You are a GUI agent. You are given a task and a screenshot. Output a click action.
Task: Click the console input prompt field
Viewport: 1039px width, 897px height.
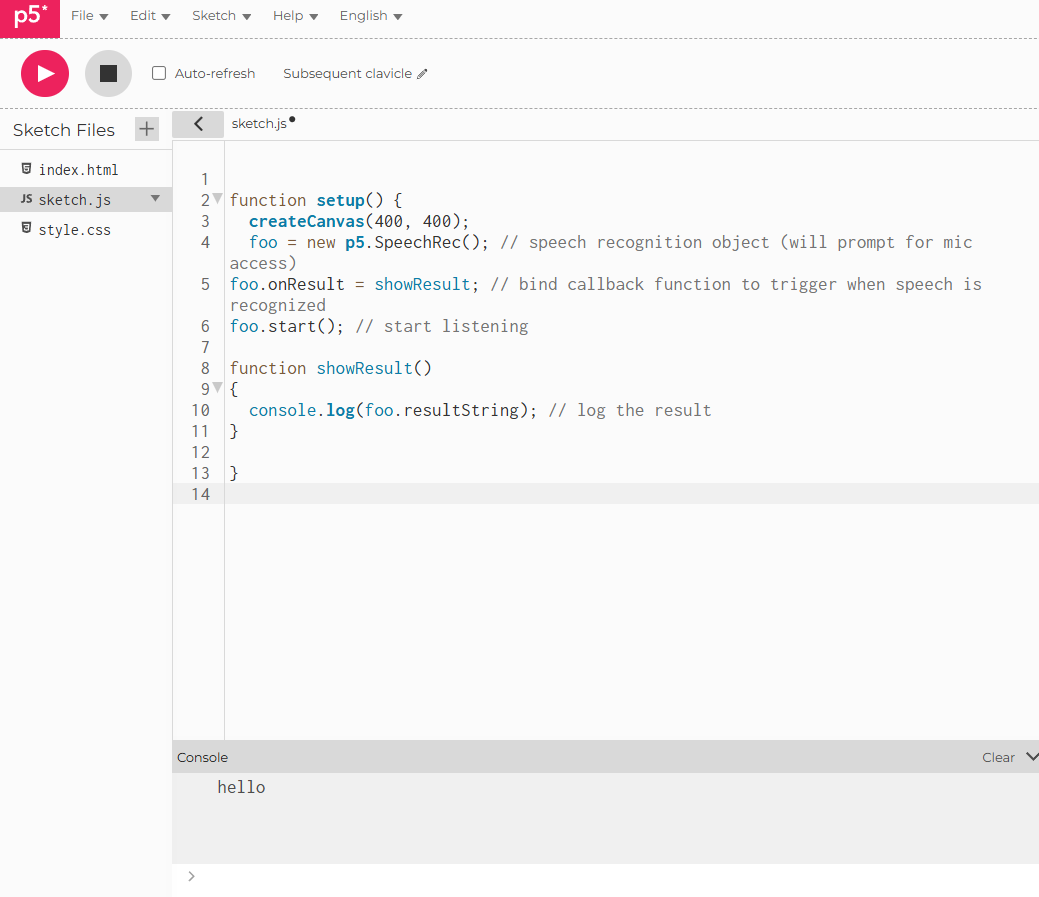(x=616, y=876)
